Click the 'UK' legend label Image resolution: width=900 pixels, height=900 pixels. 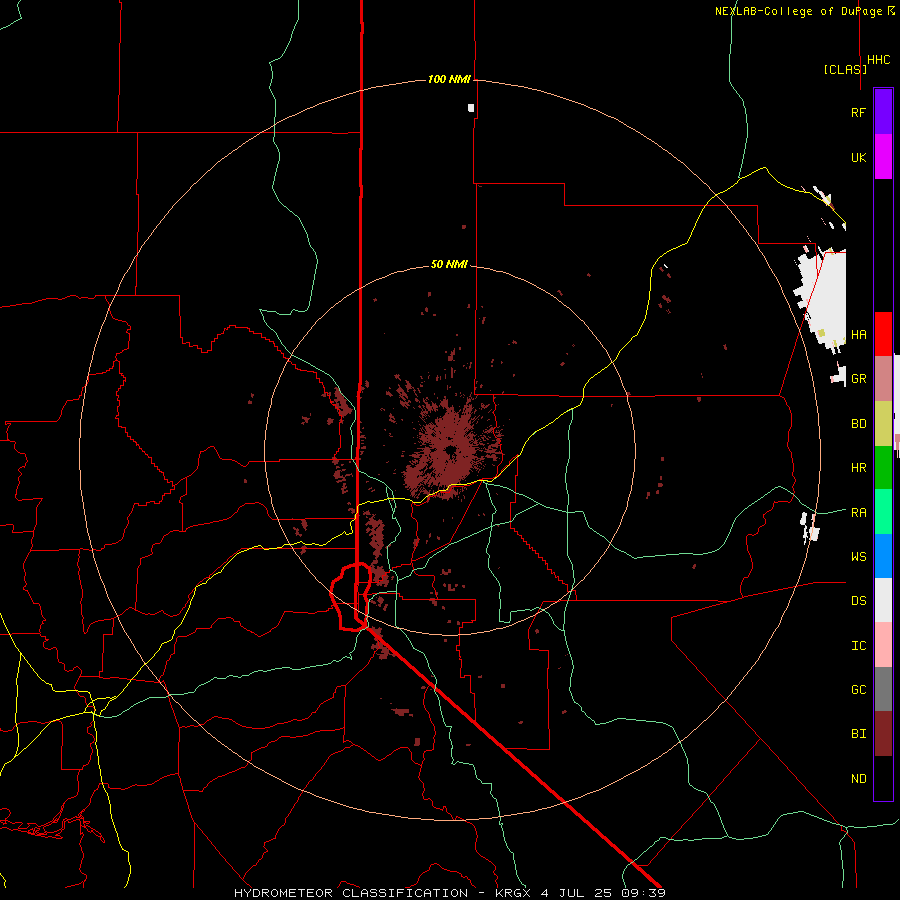point(859,158)
